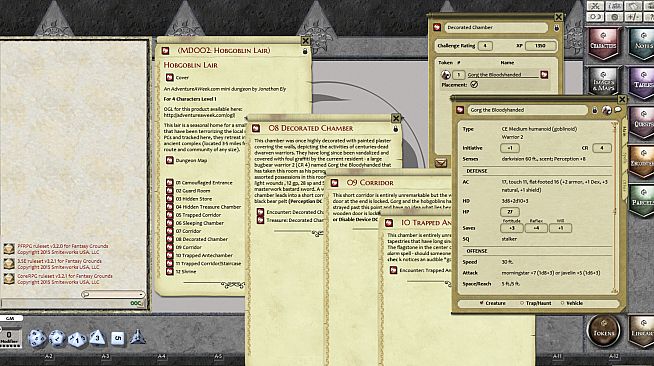Toggle the lock on 08 Decorated Chamber story
The width and height of the screenshot is (654, 366).
click(395, 129)
